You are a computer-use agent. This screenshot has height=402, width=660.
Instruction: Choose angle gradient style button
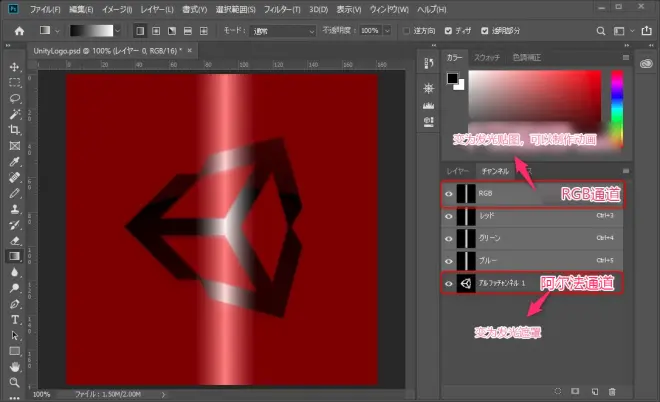(x=172, y=31)
